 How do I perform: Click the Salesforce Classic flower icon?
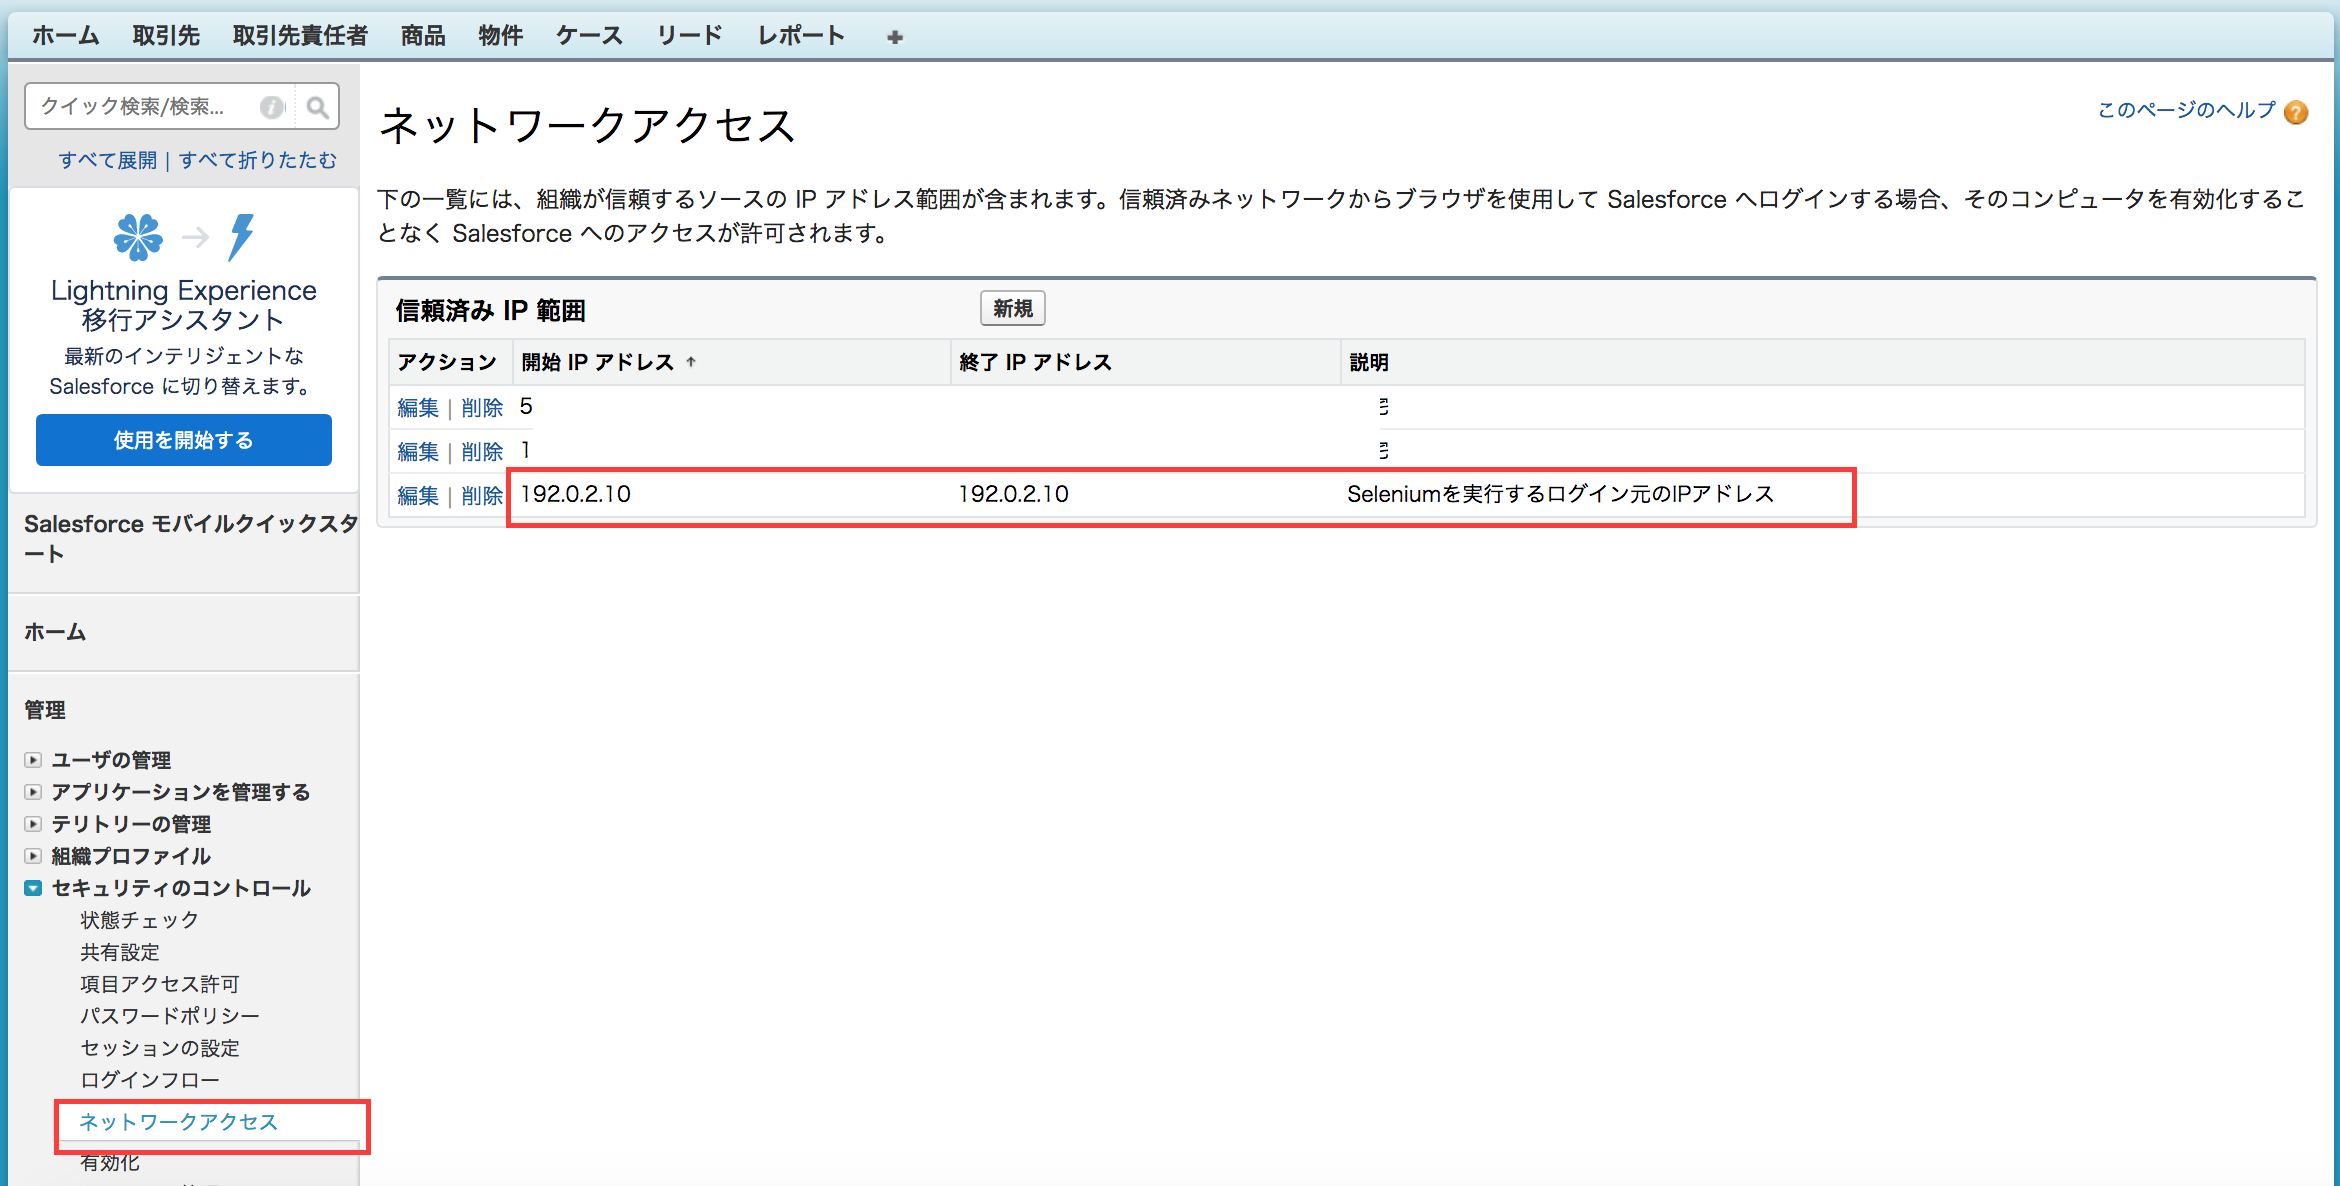(x=138, y=237)
